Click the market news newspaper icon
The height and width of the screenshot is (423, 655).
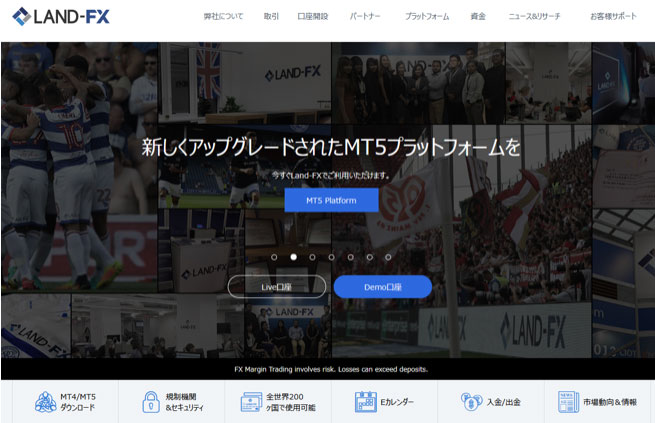click(x=568, y=402)
